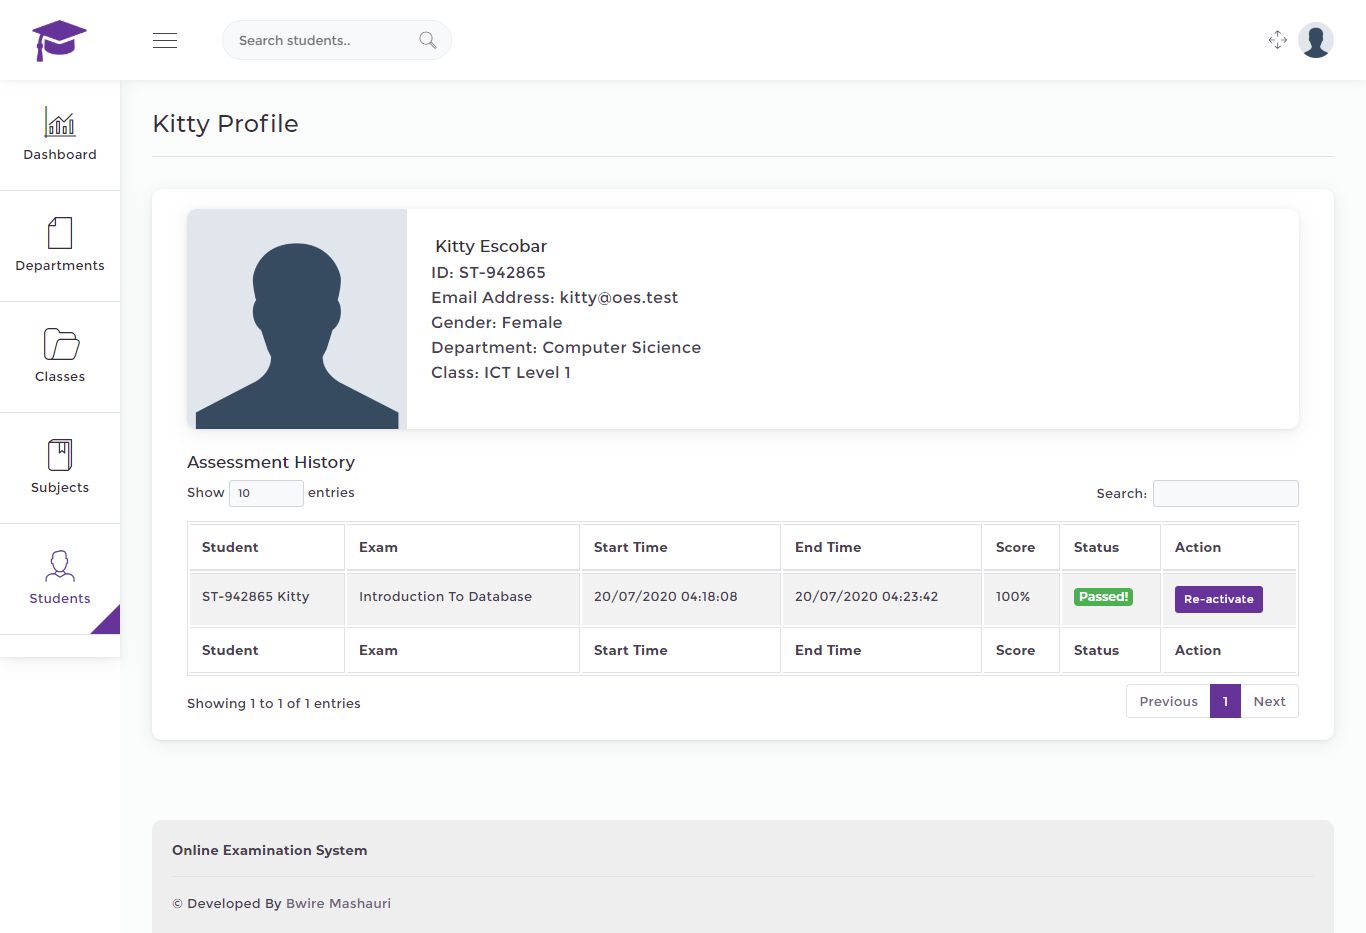Navigate to Subjects section
This screenshot has width=1366, height=933.
click(60, 468)
